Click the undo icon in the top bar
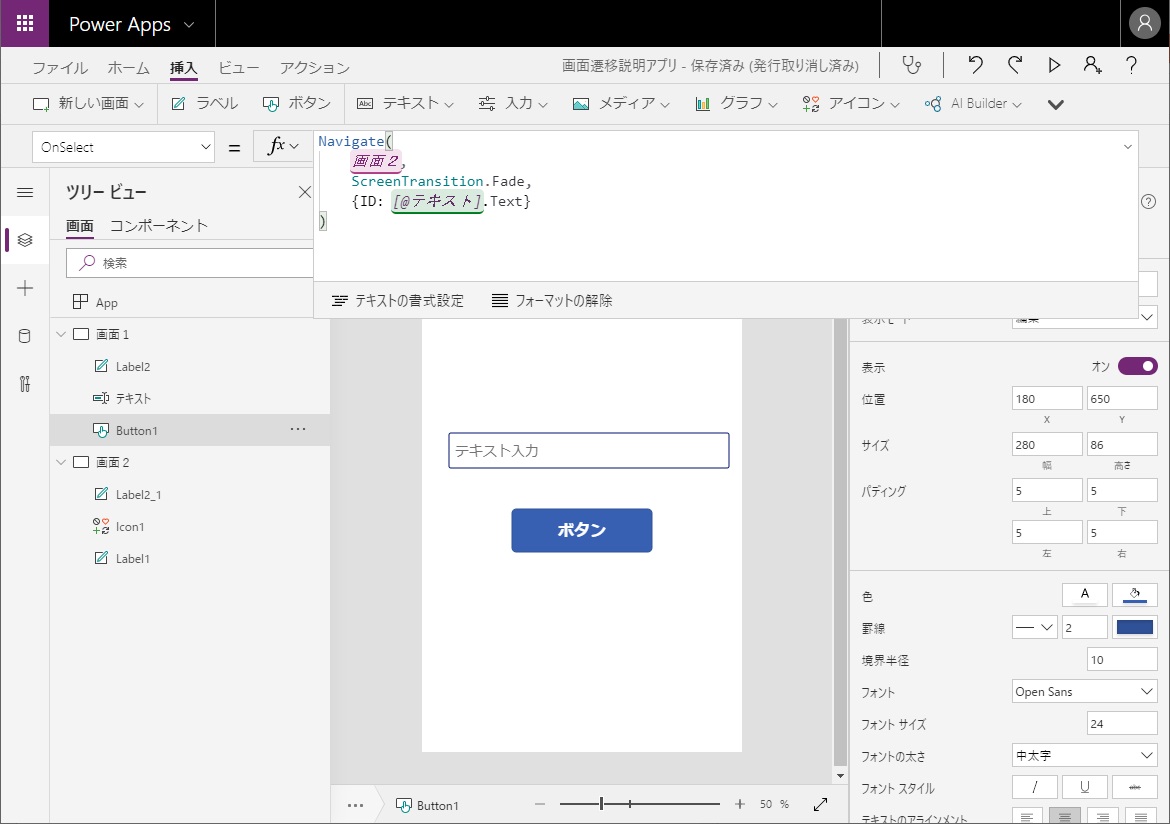This screenshot has width=1170, height=826. tap(974, 64)
